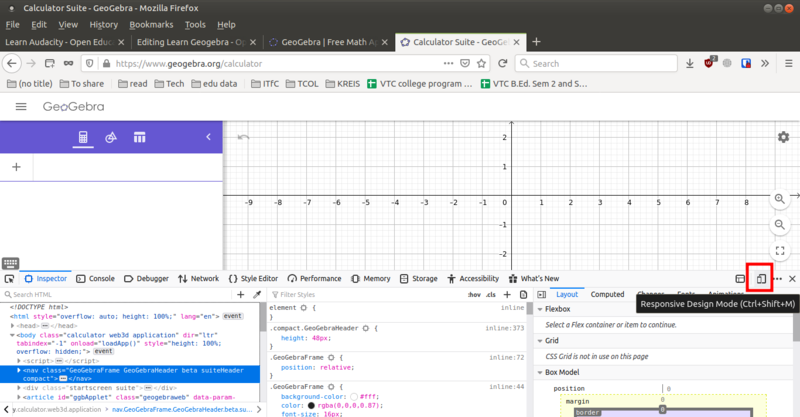The image size is (800, 417).
Task: Open the Performance tab
Action: 314,279
